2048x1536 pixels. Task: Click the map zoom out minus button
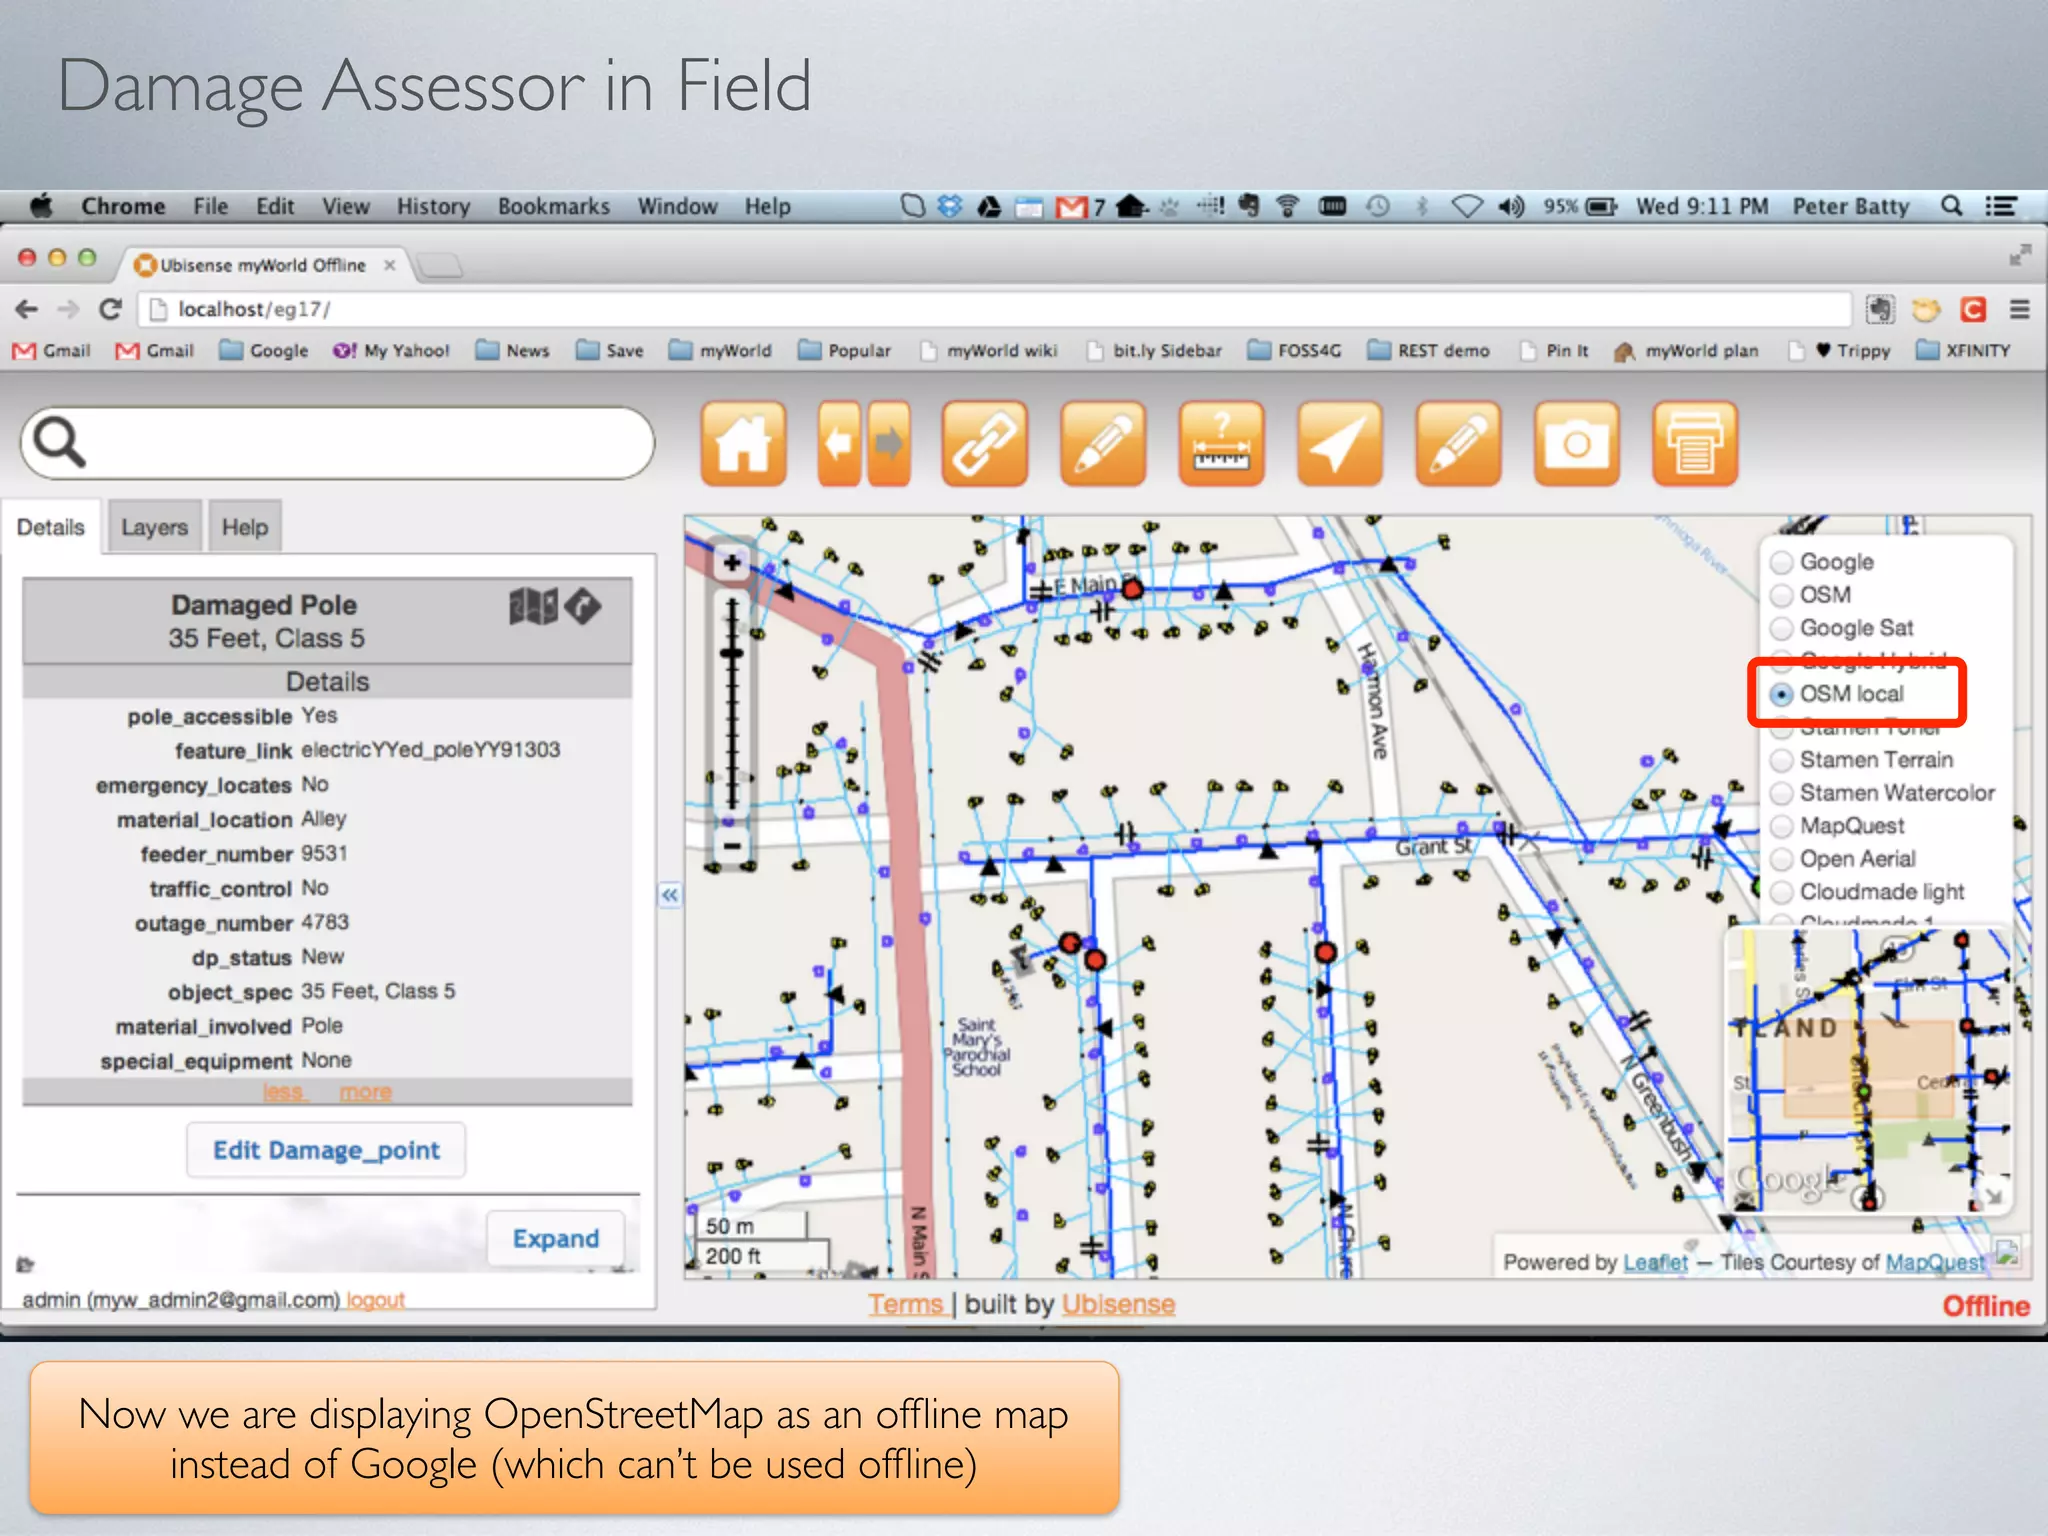[732, 846]
